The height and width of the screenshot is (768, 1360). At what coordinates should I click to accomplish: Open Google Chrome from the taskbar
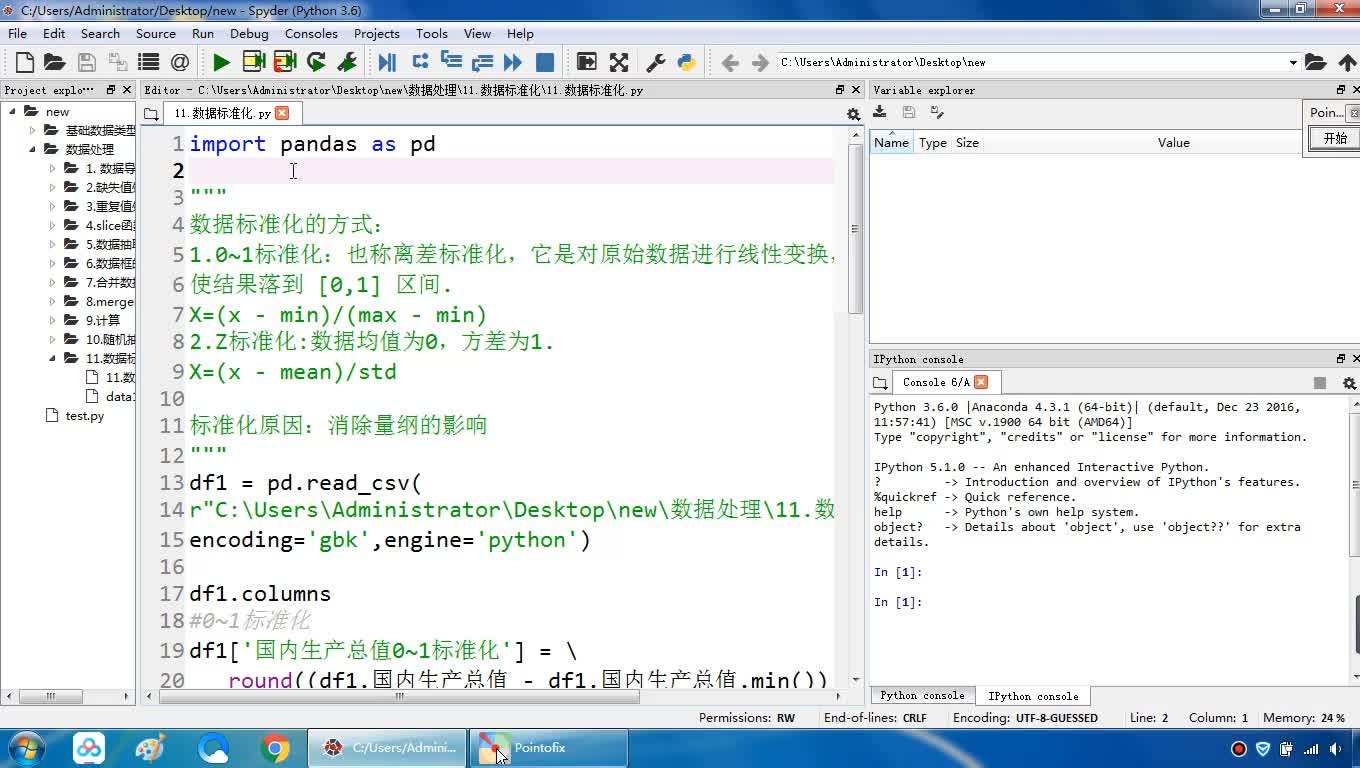275,748
